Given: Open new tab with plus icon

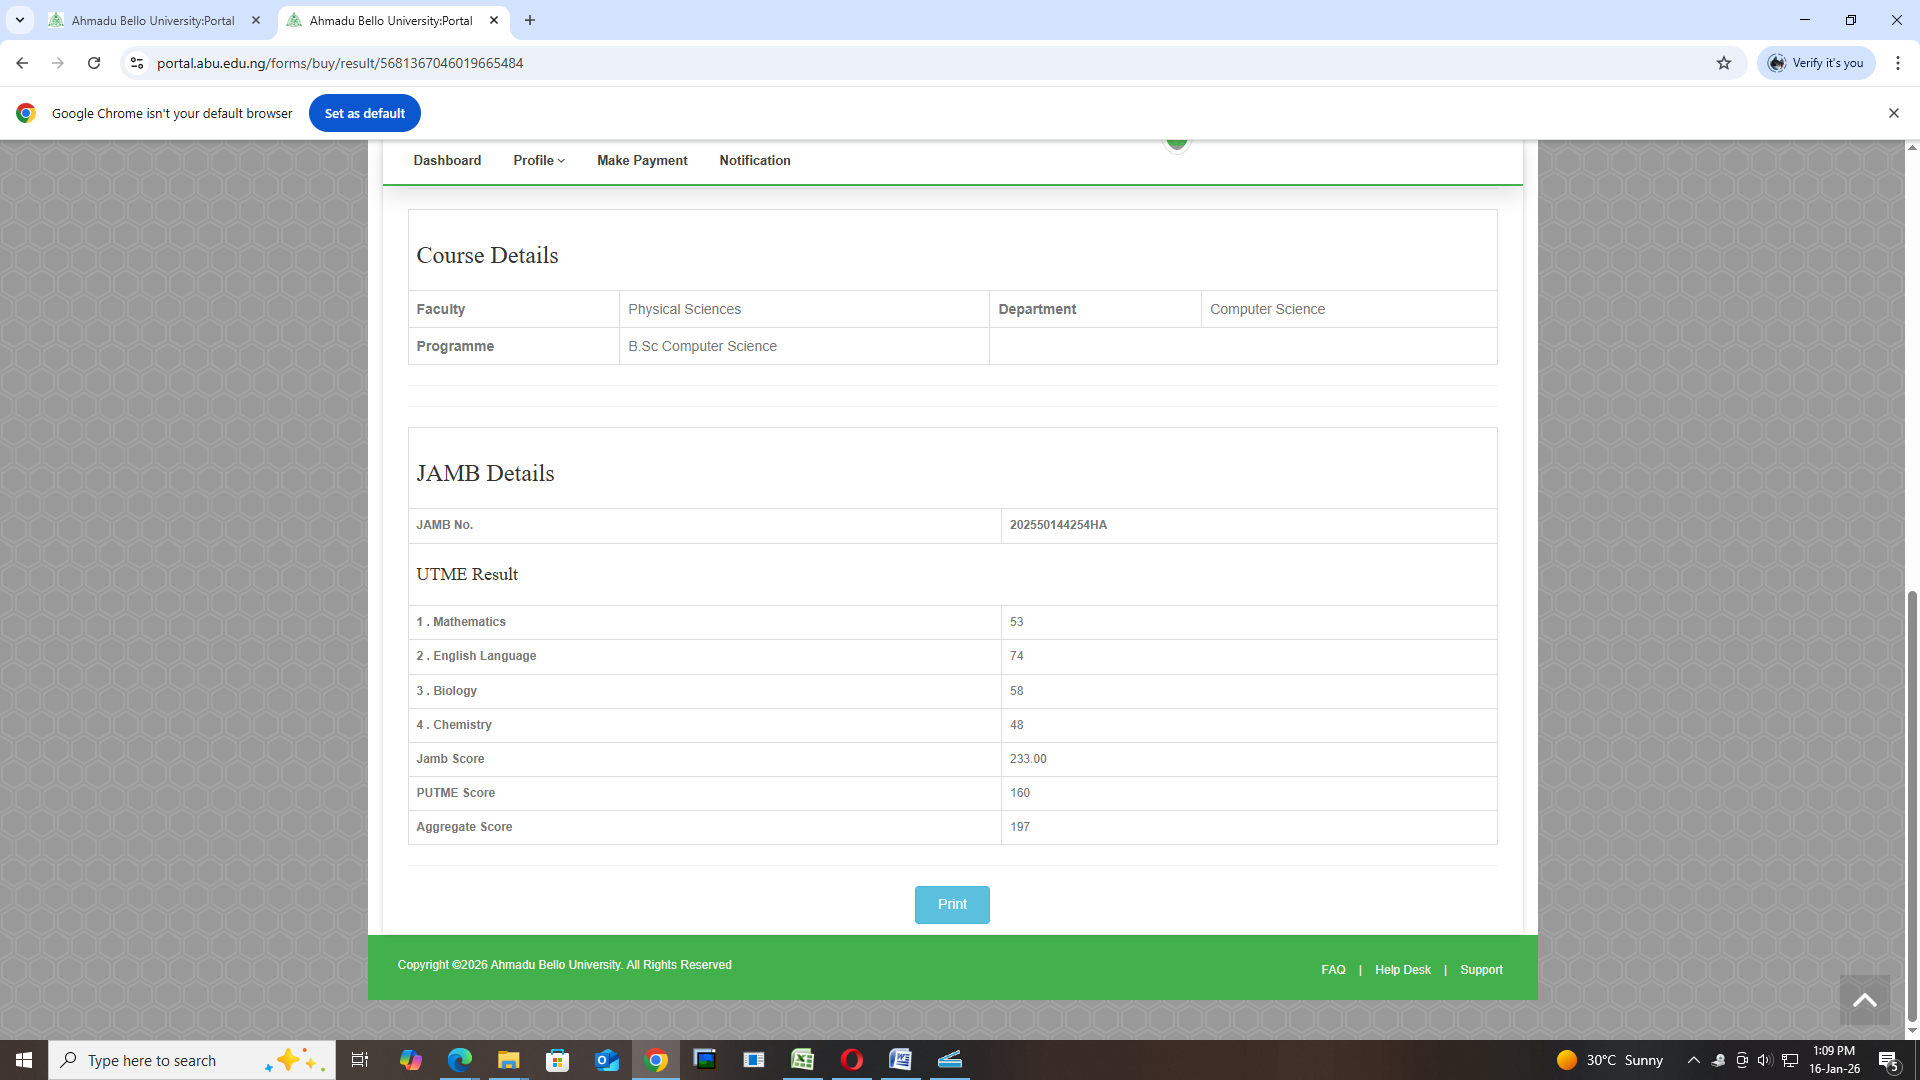Looking at the screenshot, I should click(530, 20).
